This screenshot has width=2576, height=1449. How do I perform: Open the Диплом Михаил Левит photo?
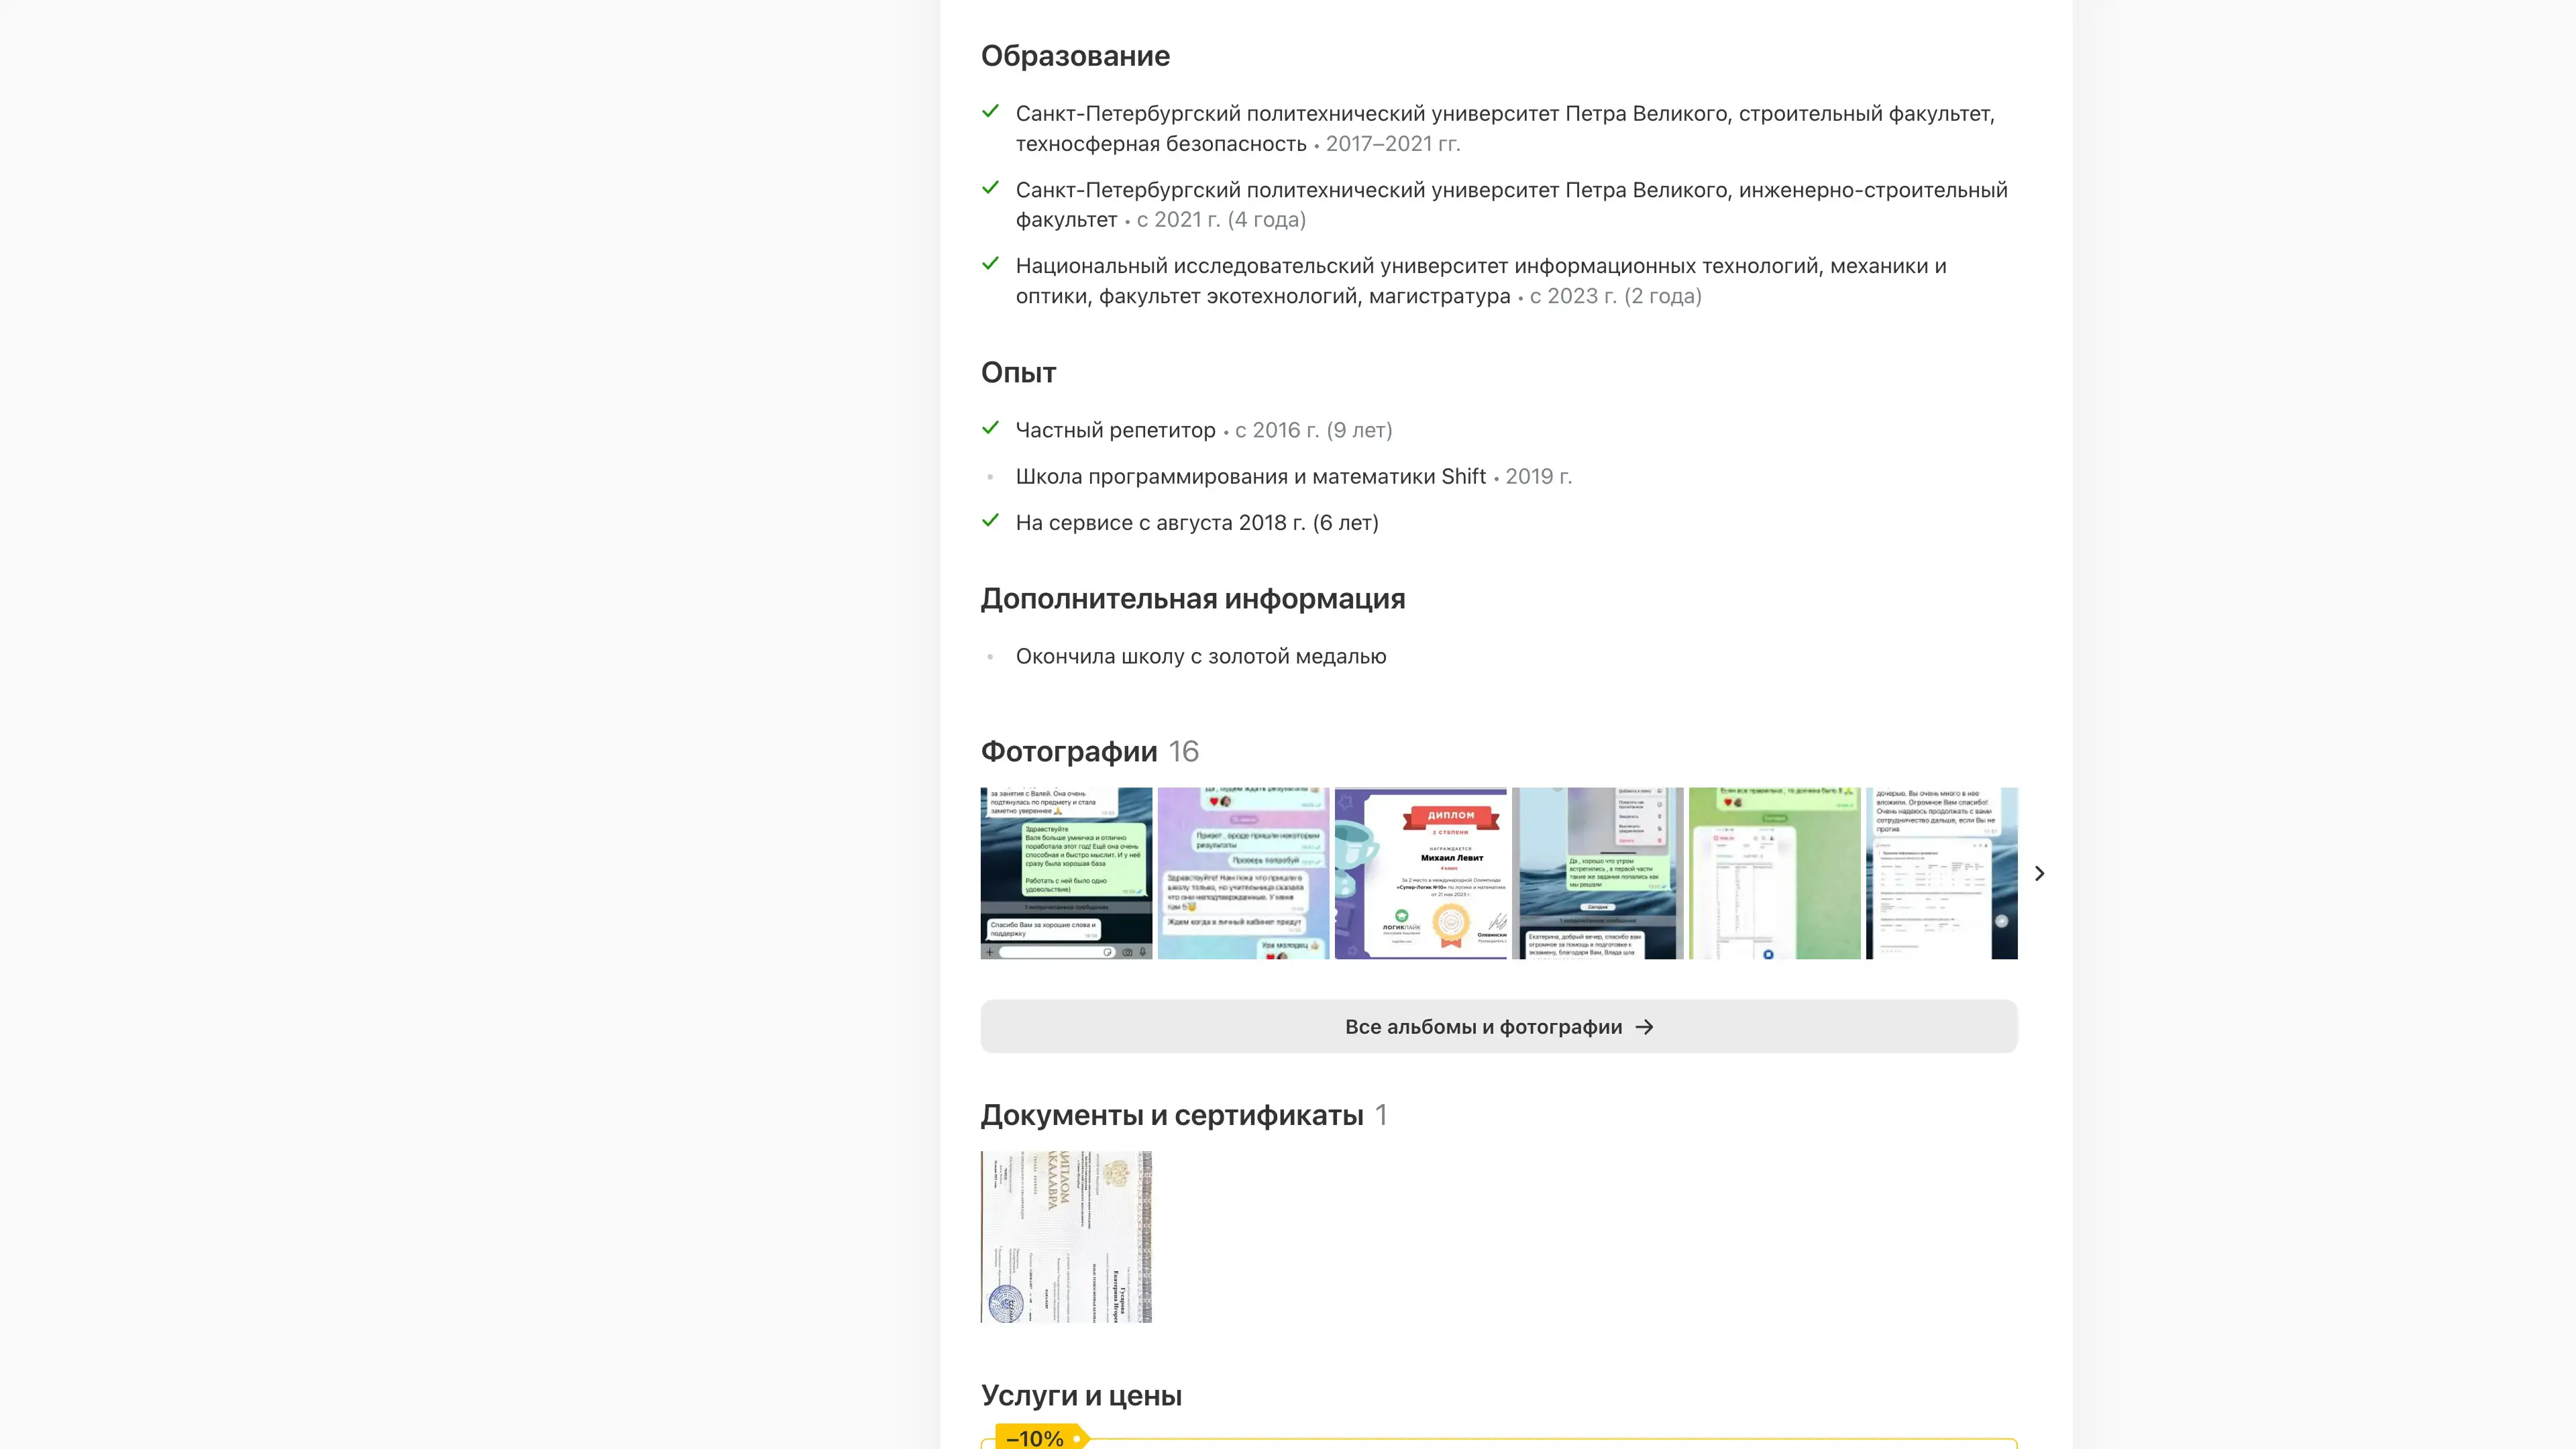[x=1420, y=873]
